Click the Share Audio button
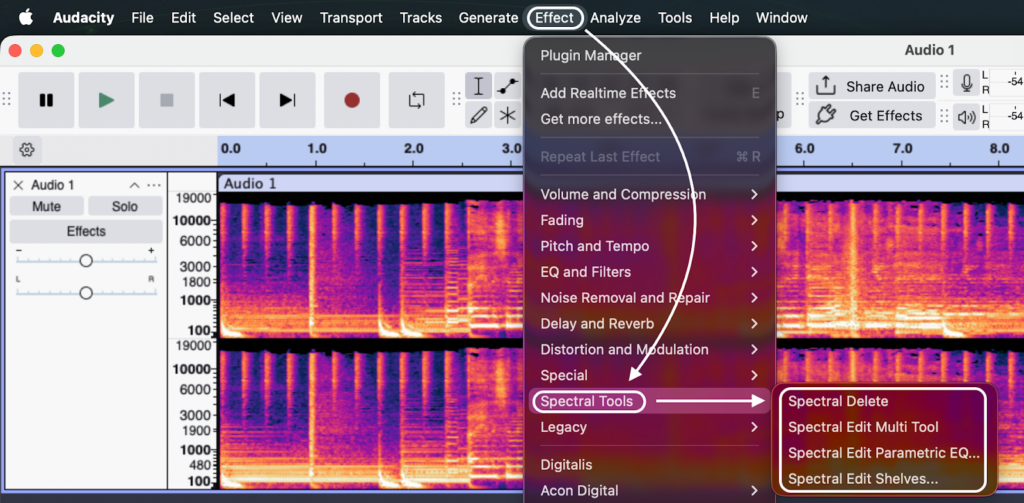 coord(872,86)
